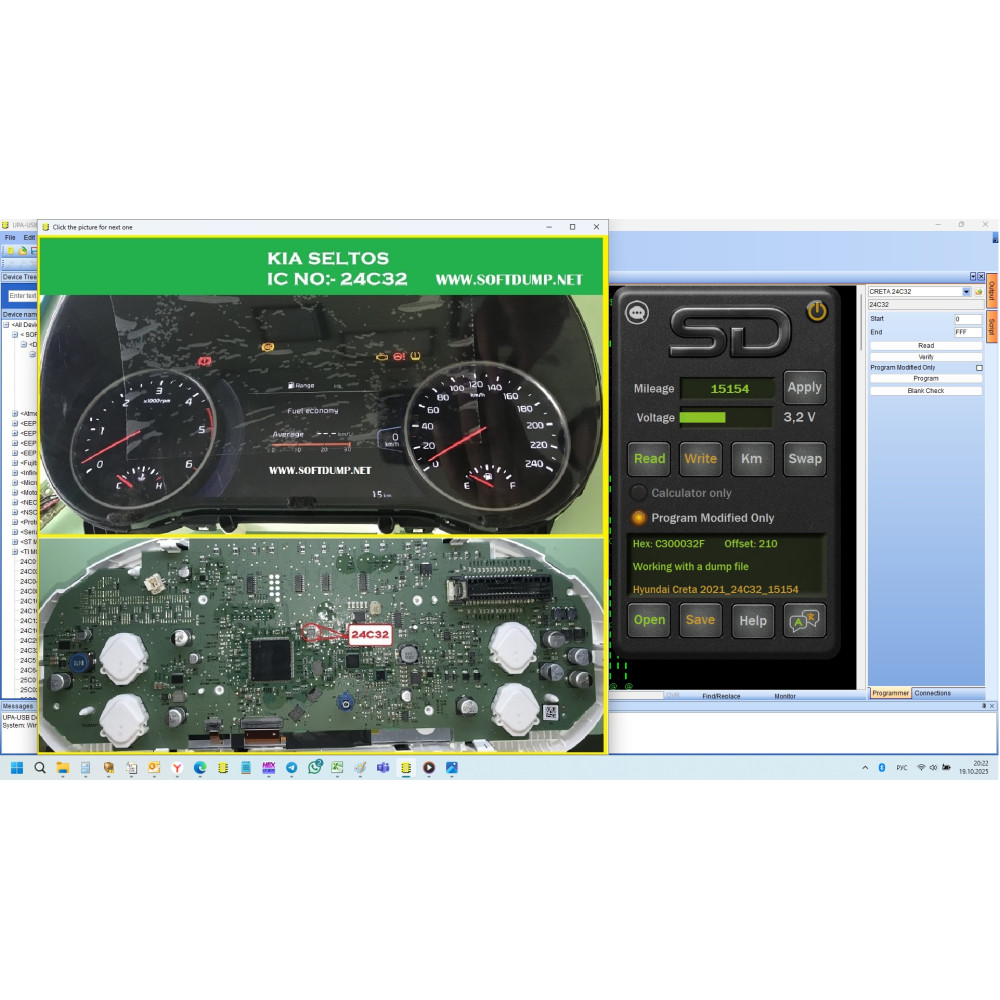The image size is (1000, 1000).
Task: Click the Mileage value field 15154
Action: click(x=728, y=388)
